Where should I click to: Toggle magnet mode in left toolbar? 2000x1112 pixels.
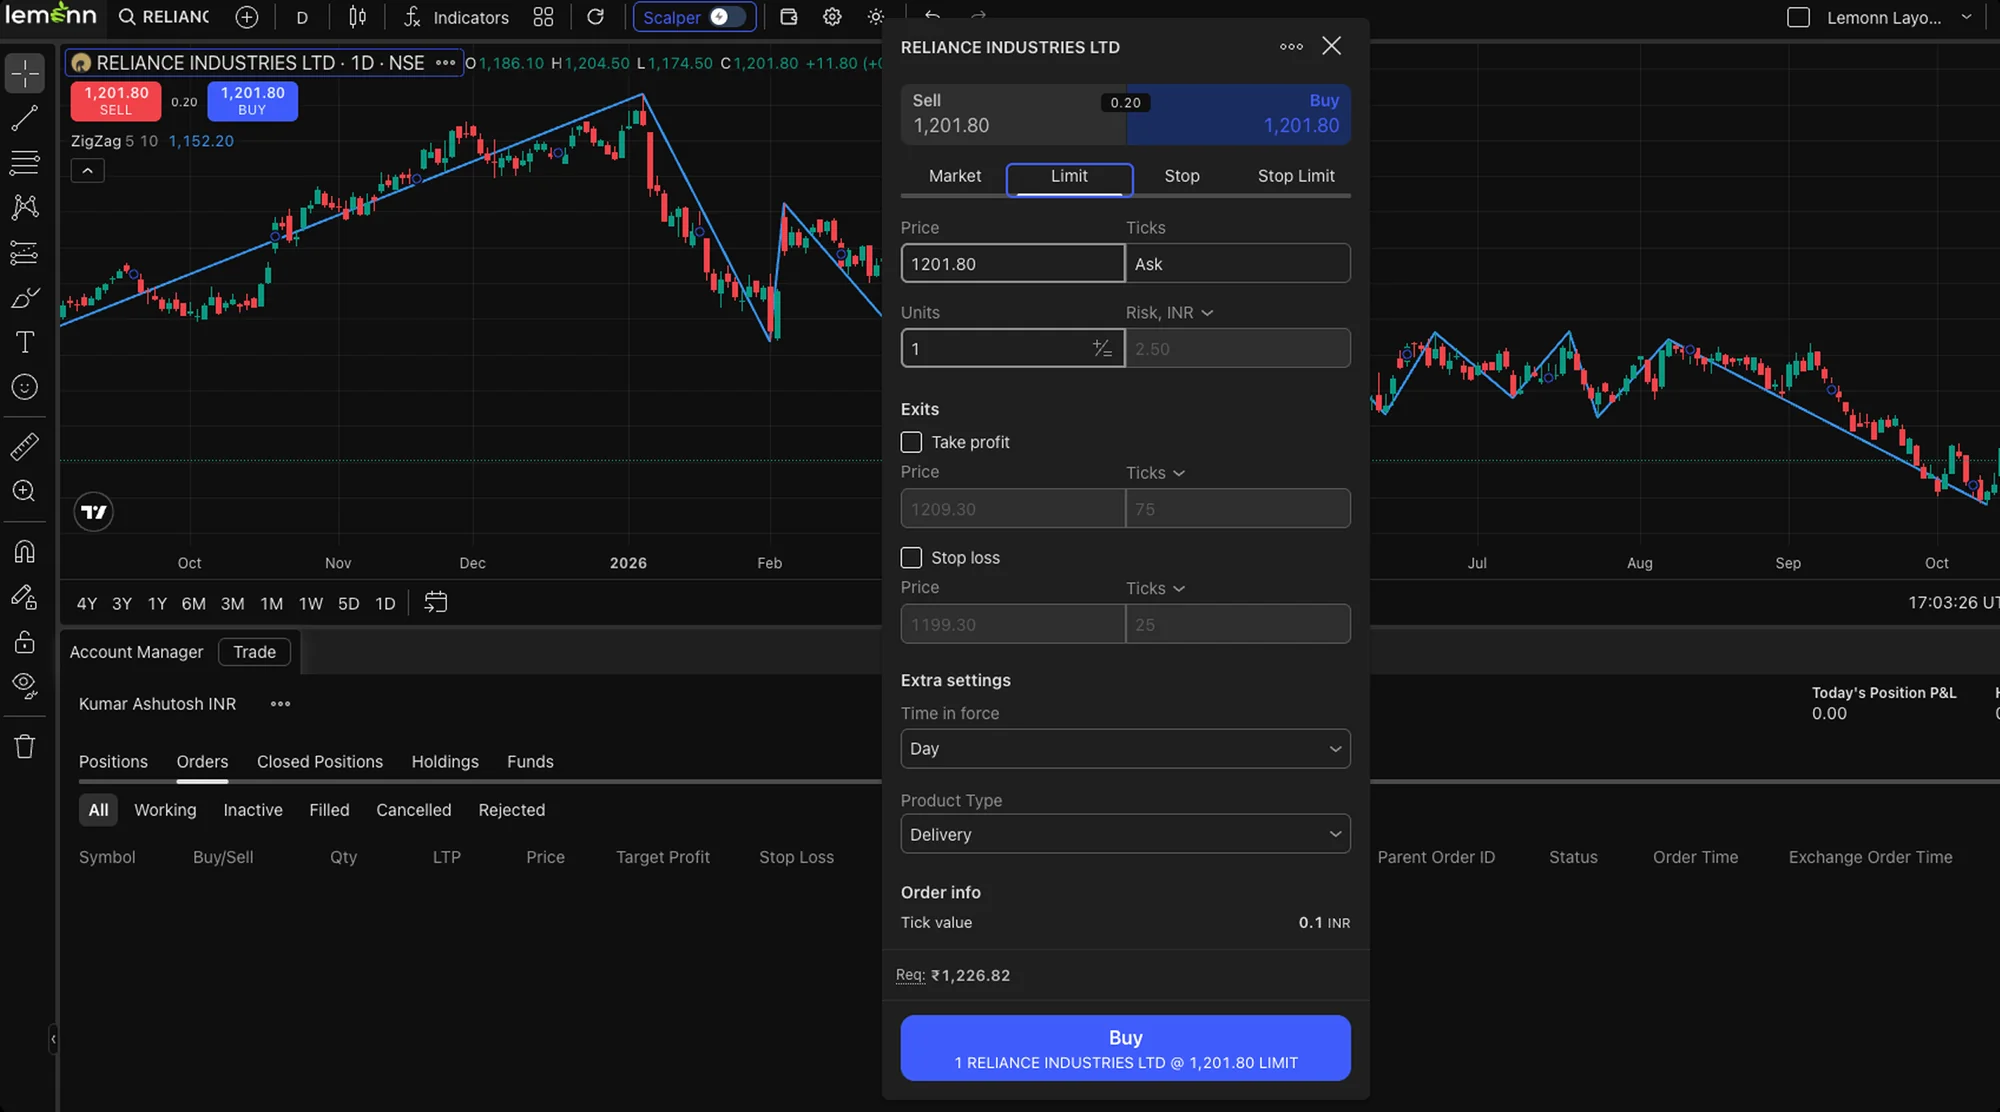(x=25, y=551)
